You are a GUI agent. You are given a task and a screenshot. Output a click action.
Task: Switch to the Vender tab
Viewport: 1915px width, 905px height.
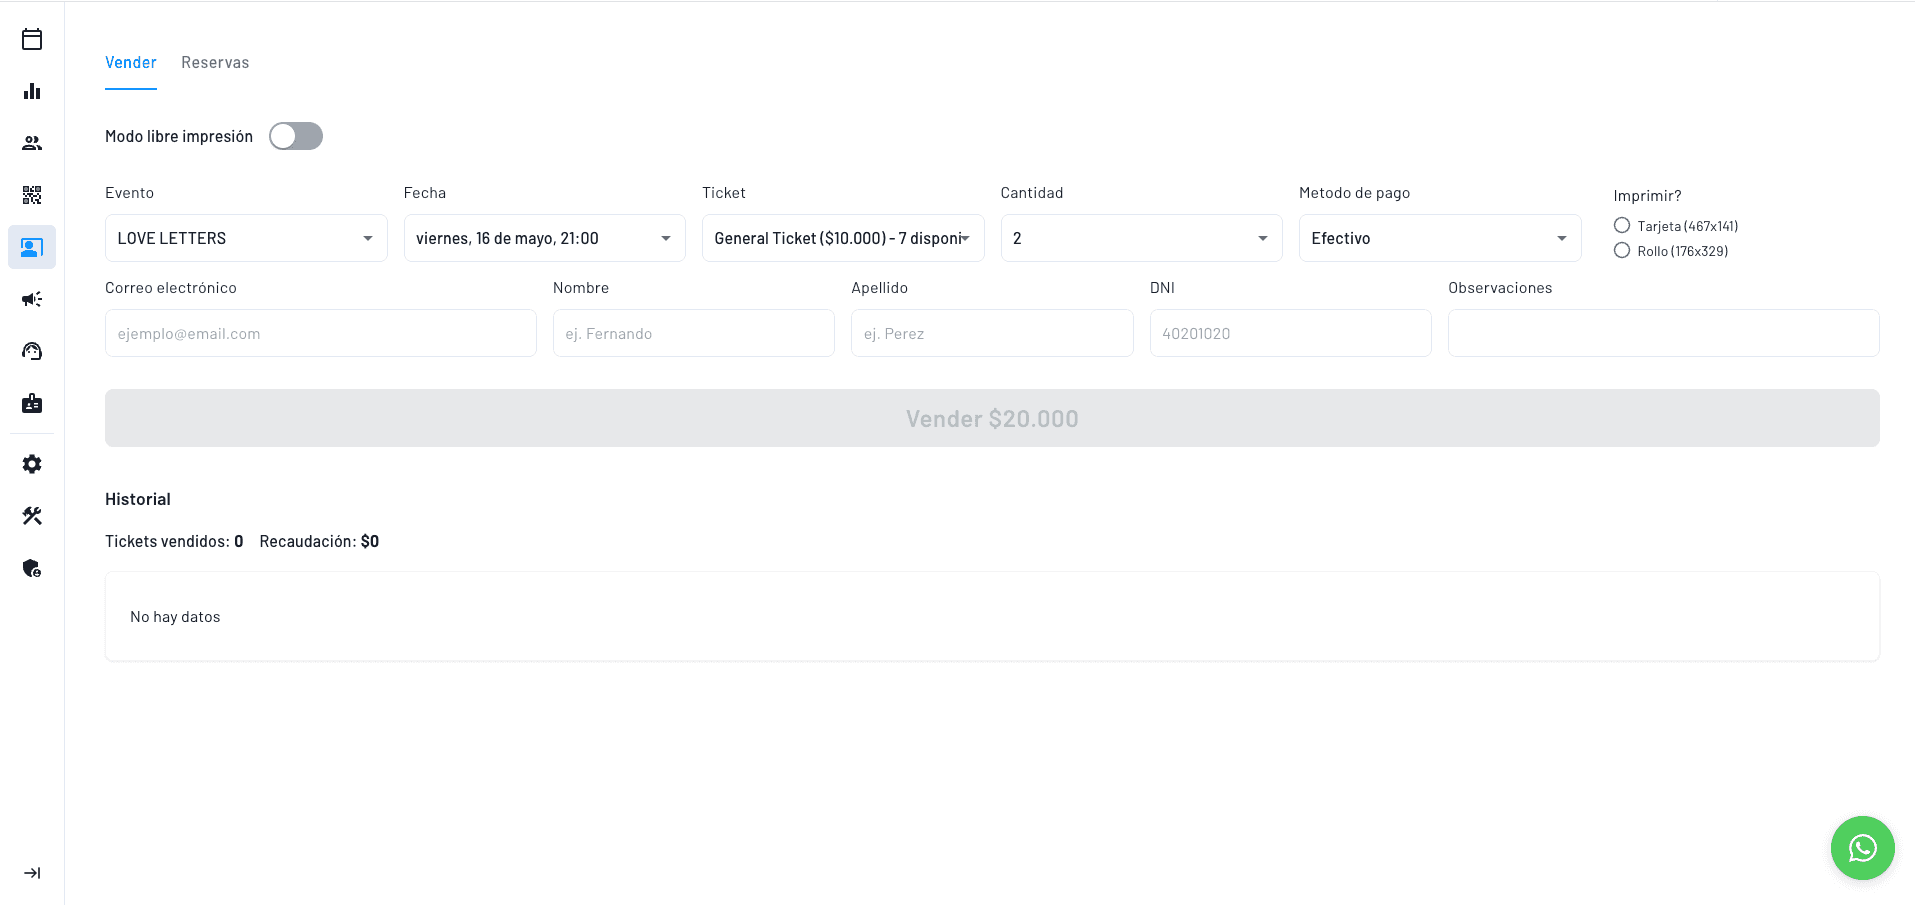coord(131,62)
